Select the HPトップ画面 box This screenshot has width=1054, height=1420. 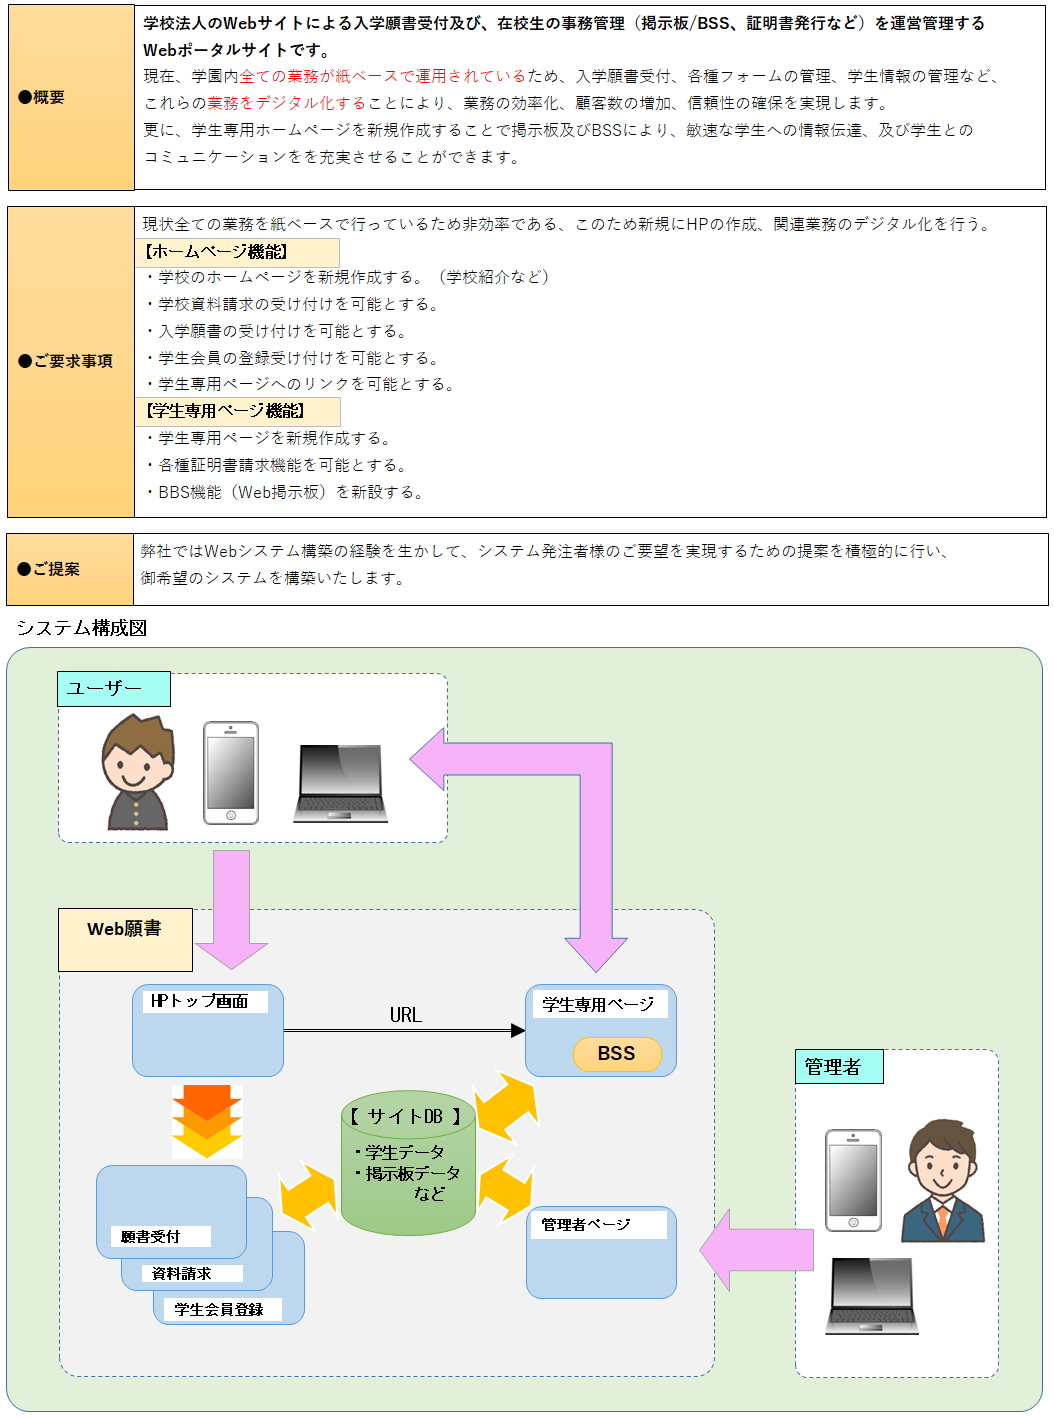click(x=208, y=1031)
